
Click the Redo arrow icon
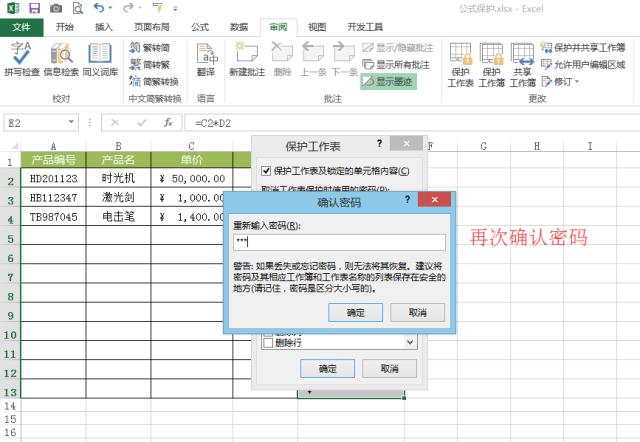click(128, 7)
